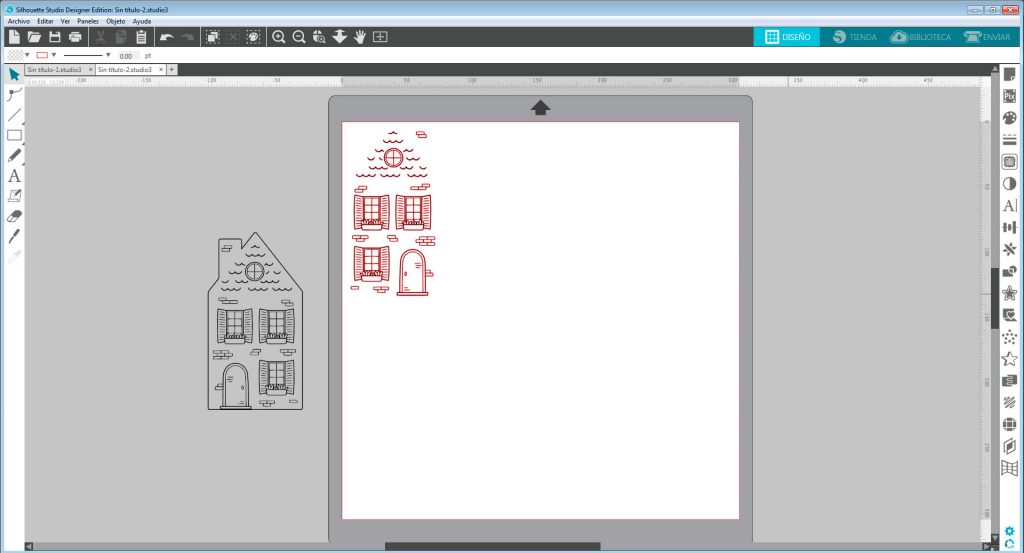Viewport: 1024px width, 553px height.
Task: Open the Archivo menu
Action: click(x=19, y=21)
